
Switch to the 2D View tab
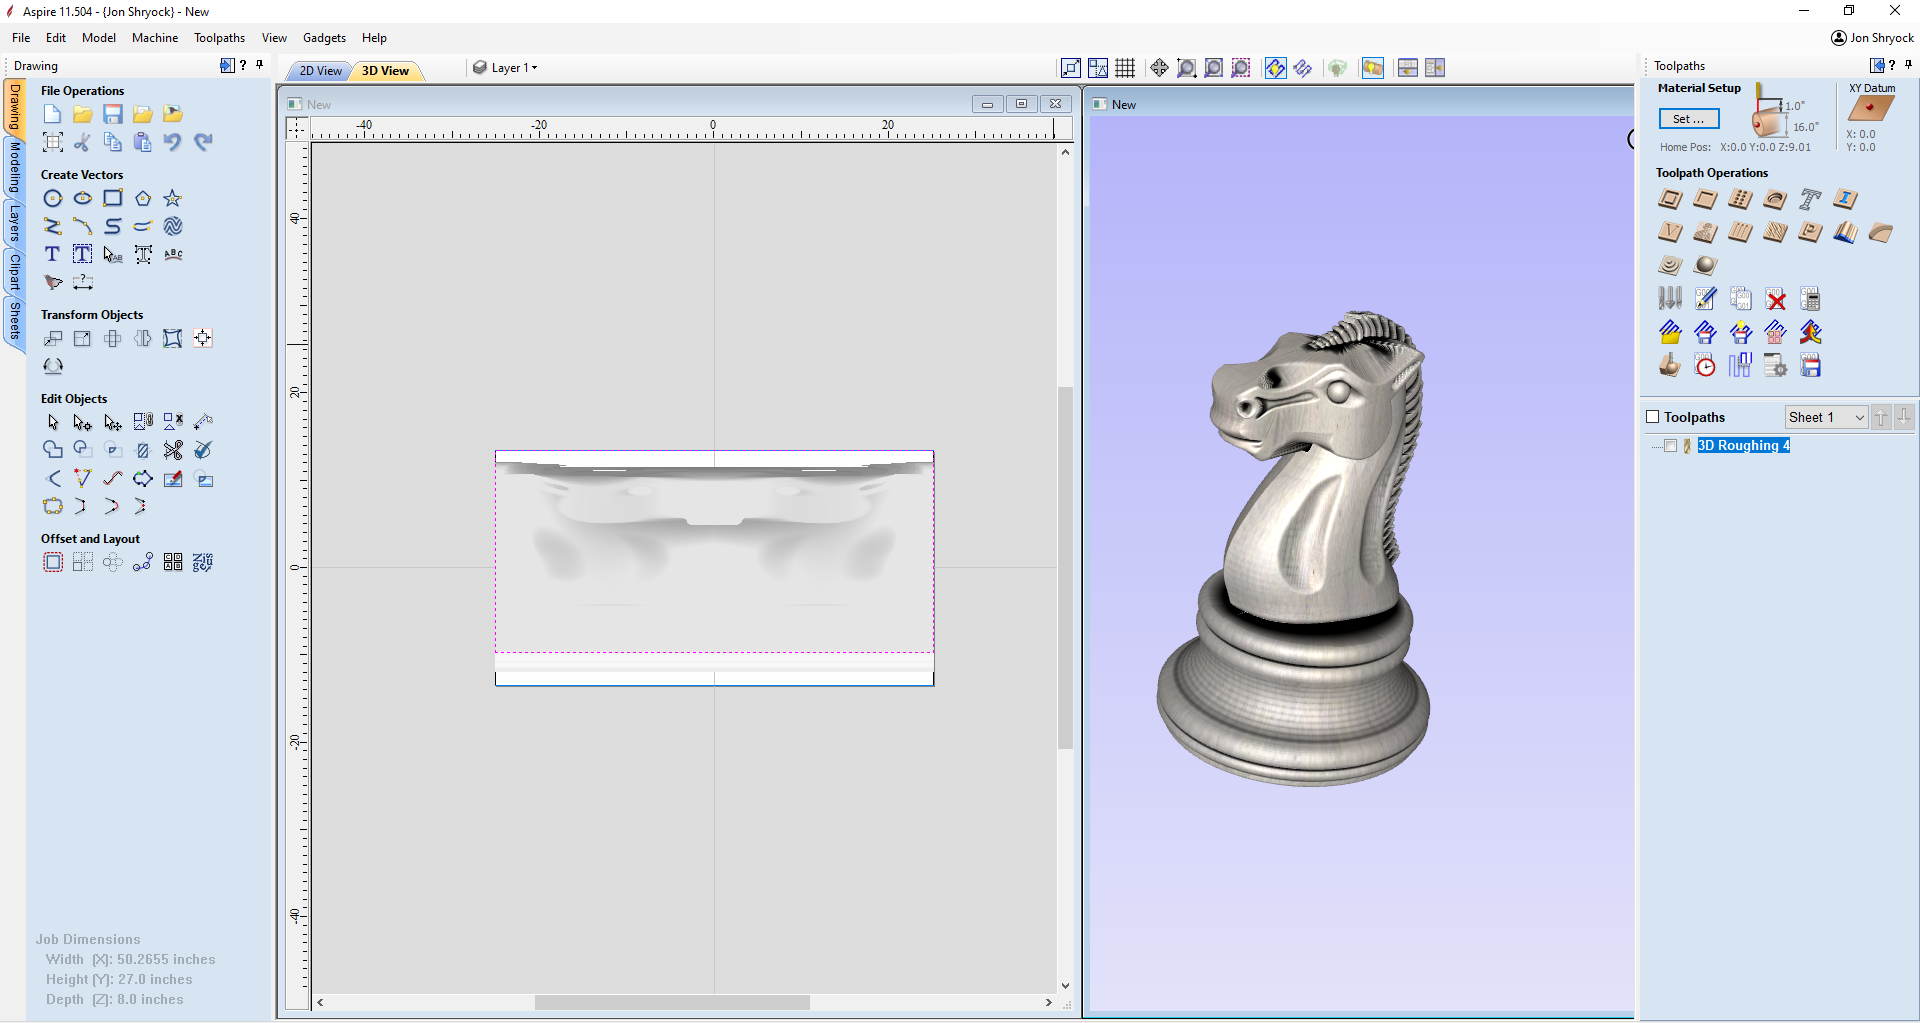(320, 71)
